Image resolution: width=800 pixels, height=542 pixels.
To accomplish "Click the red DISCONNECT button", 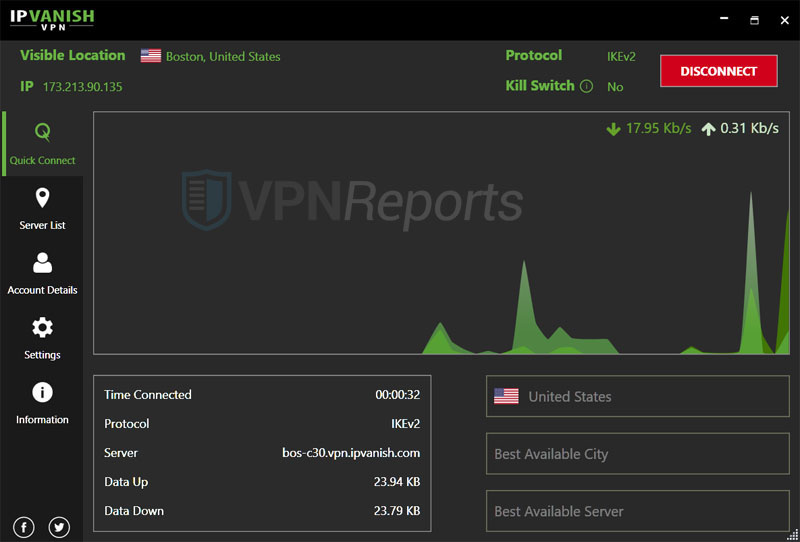I will (718, 71).
